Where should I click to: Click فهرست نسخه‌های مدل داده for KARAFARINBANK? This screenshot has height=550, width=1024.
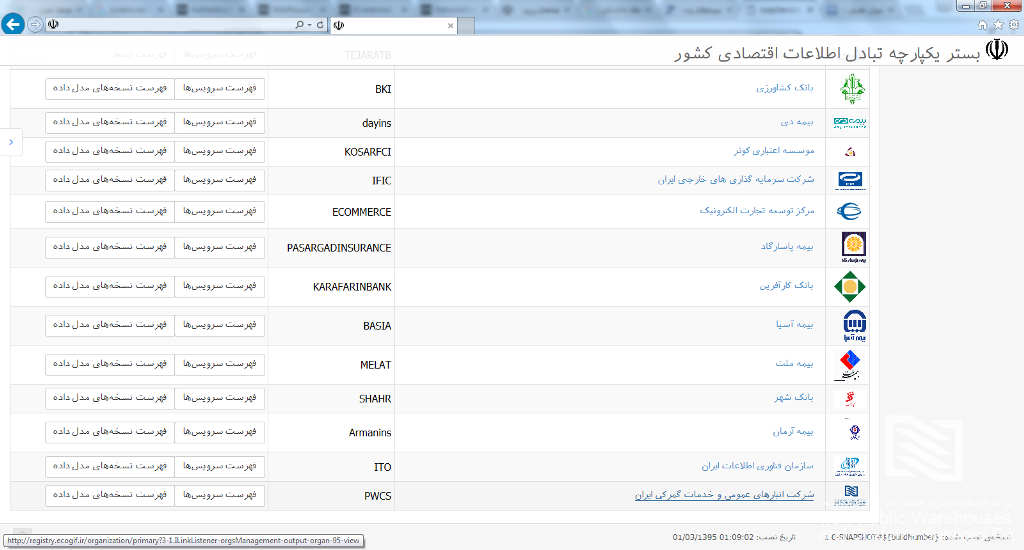point(110,286)
